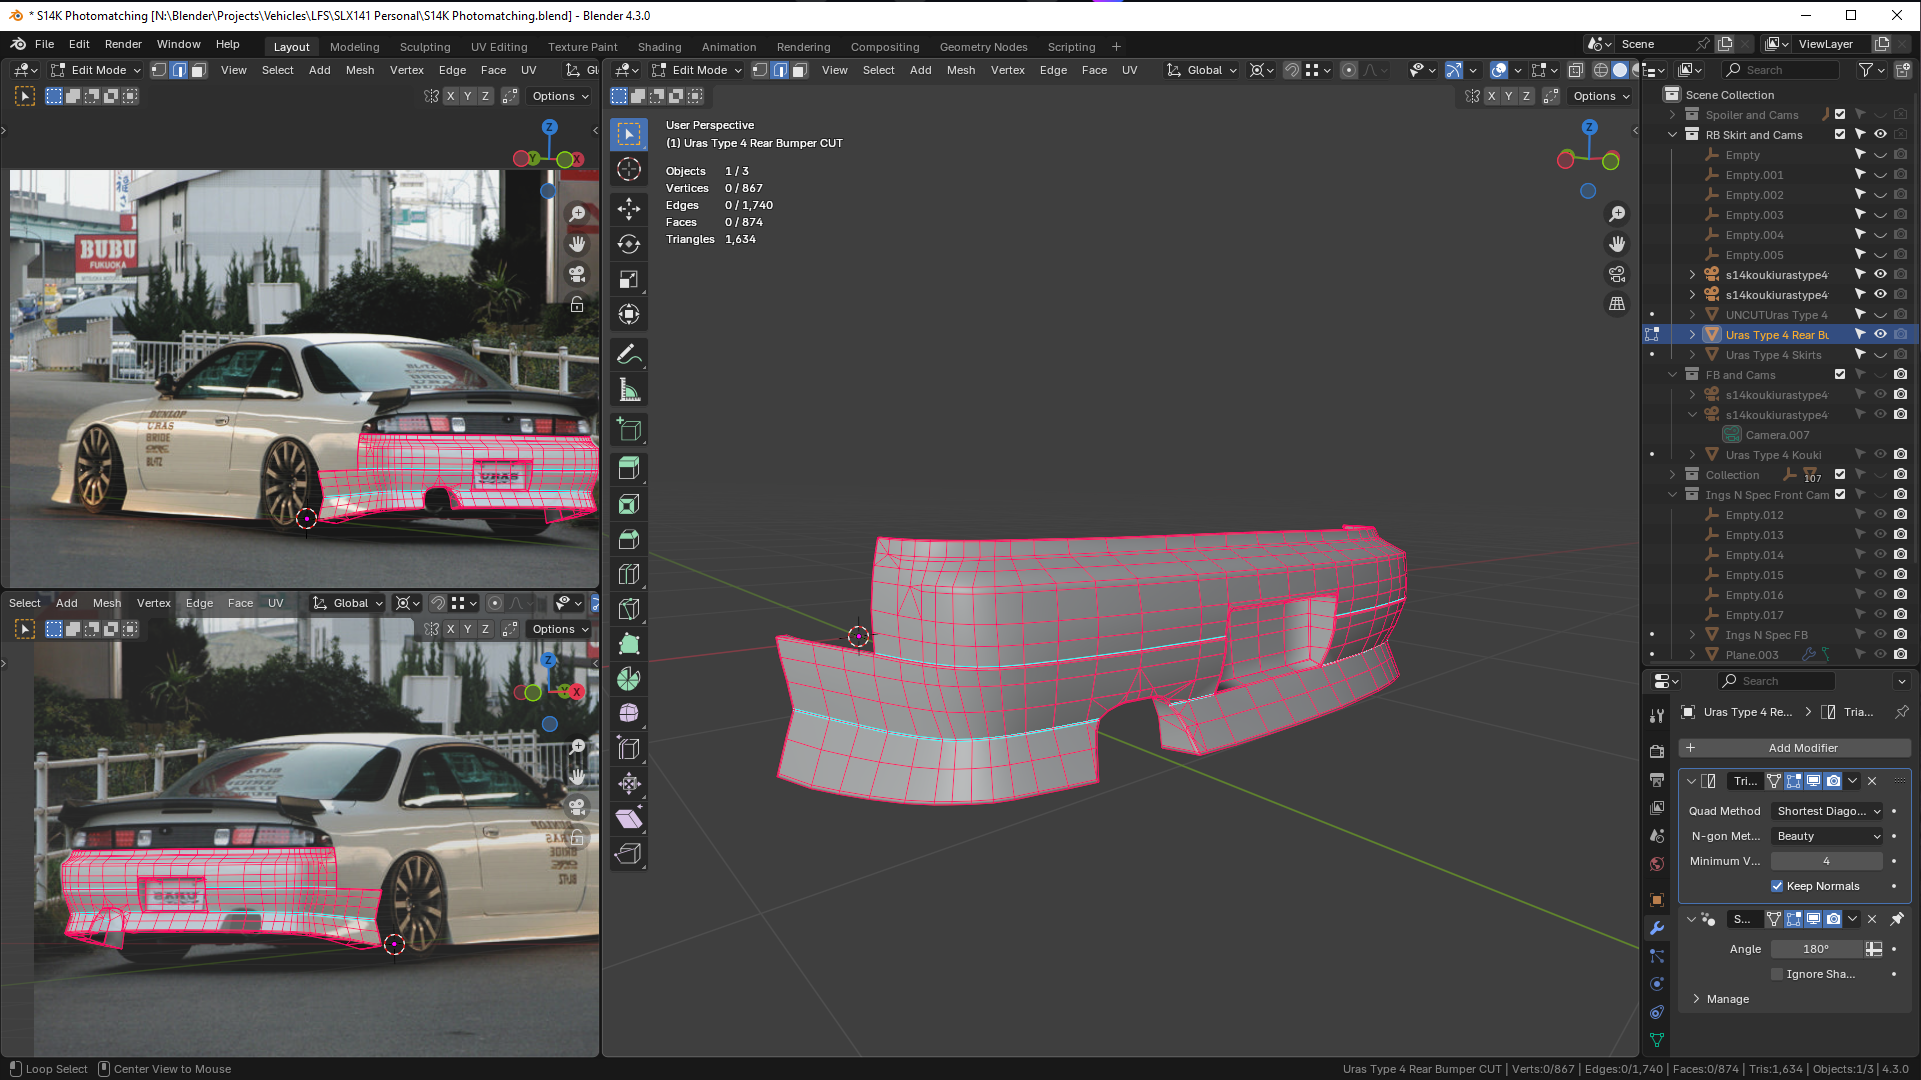Hide the RB Skirt and Cams collection

pyautogui.click(x=1880, y=135)
